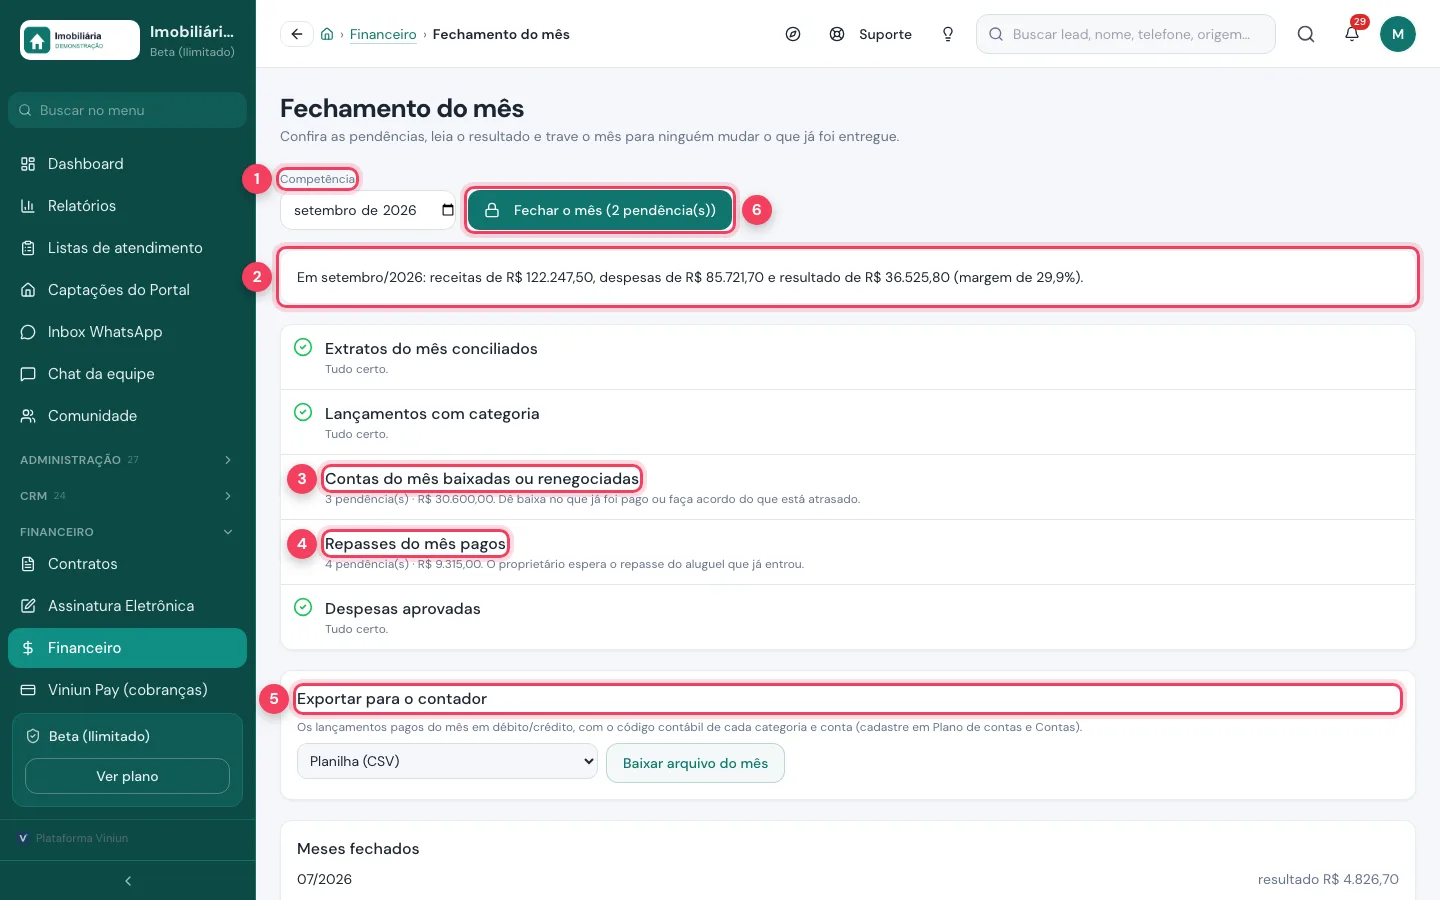The height and width of the screenshot is (900, 1440).
Task: Open Contratos in the sidebar
Action: pos(128,564)
